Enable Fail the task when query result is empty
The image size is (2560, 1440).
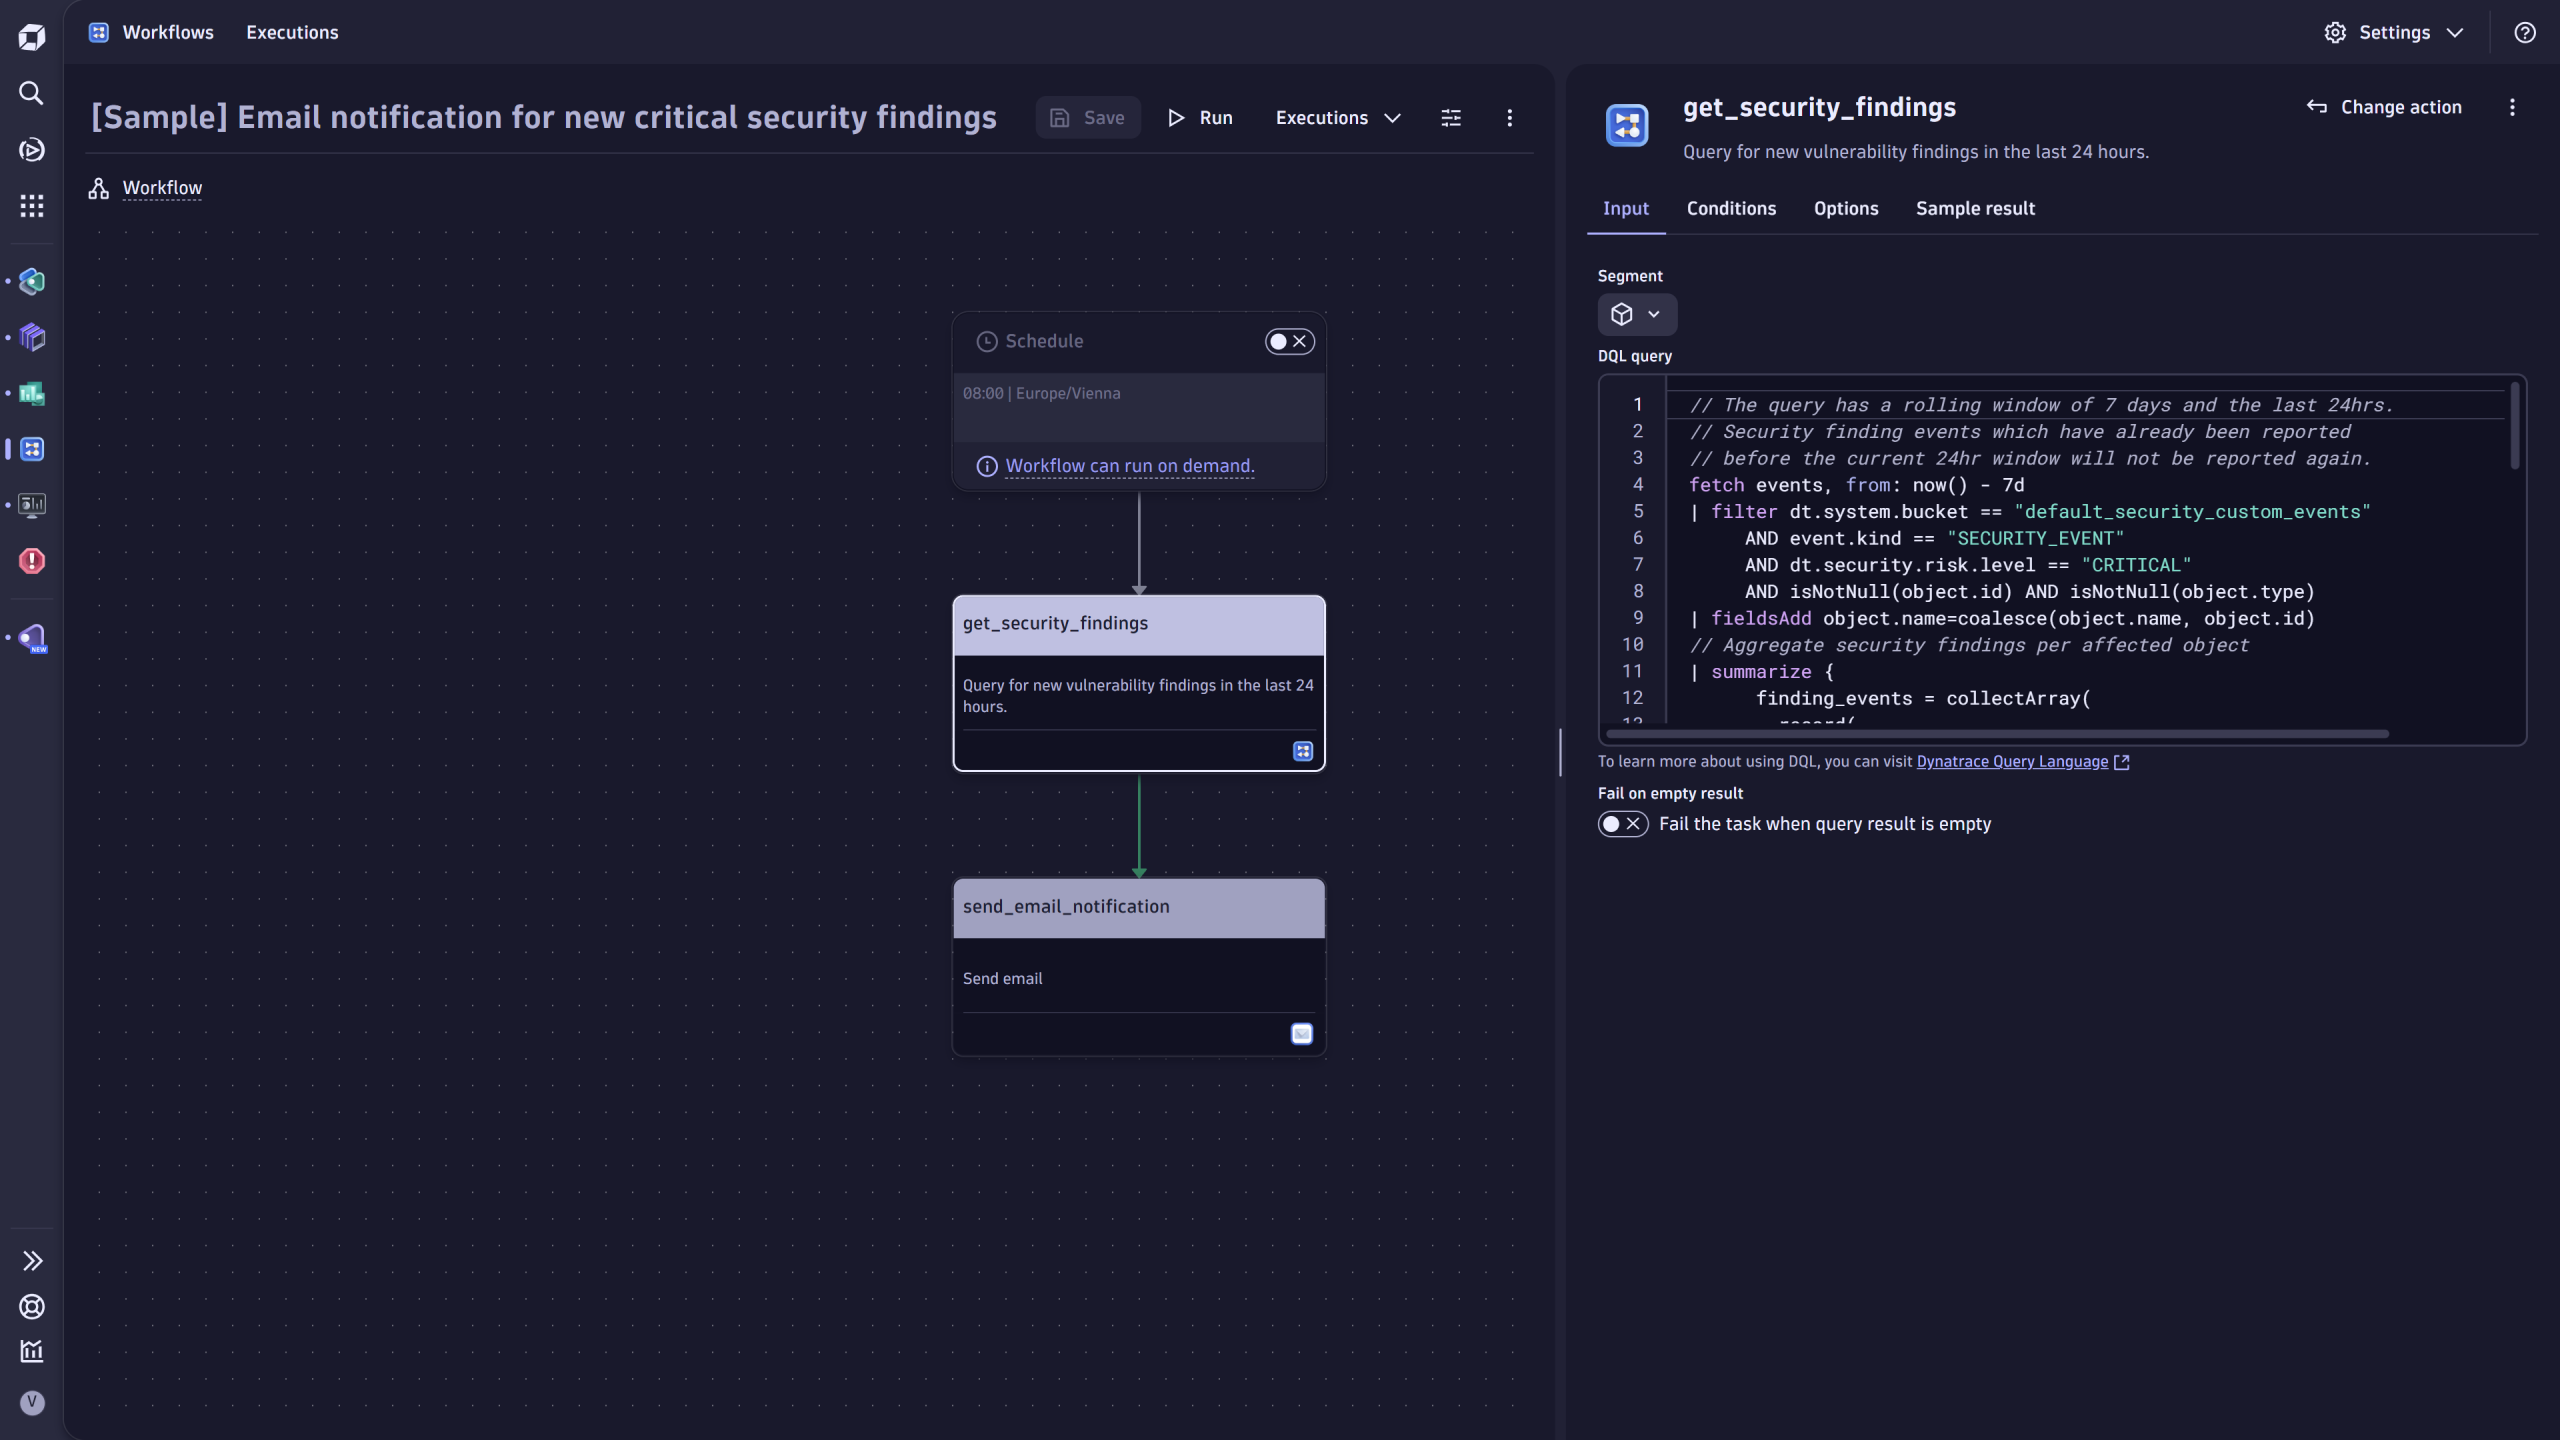tap(1622, 823)
